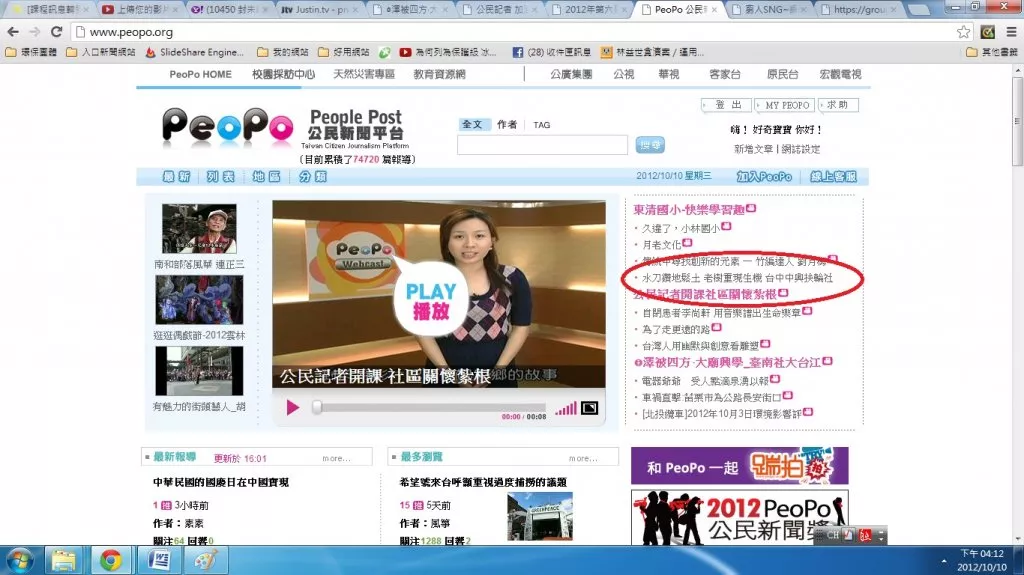1024x575 pixels.
Task: Open PeoPo HOME in the top navigation
Action: pyautogui.click(x=200, y=74)
